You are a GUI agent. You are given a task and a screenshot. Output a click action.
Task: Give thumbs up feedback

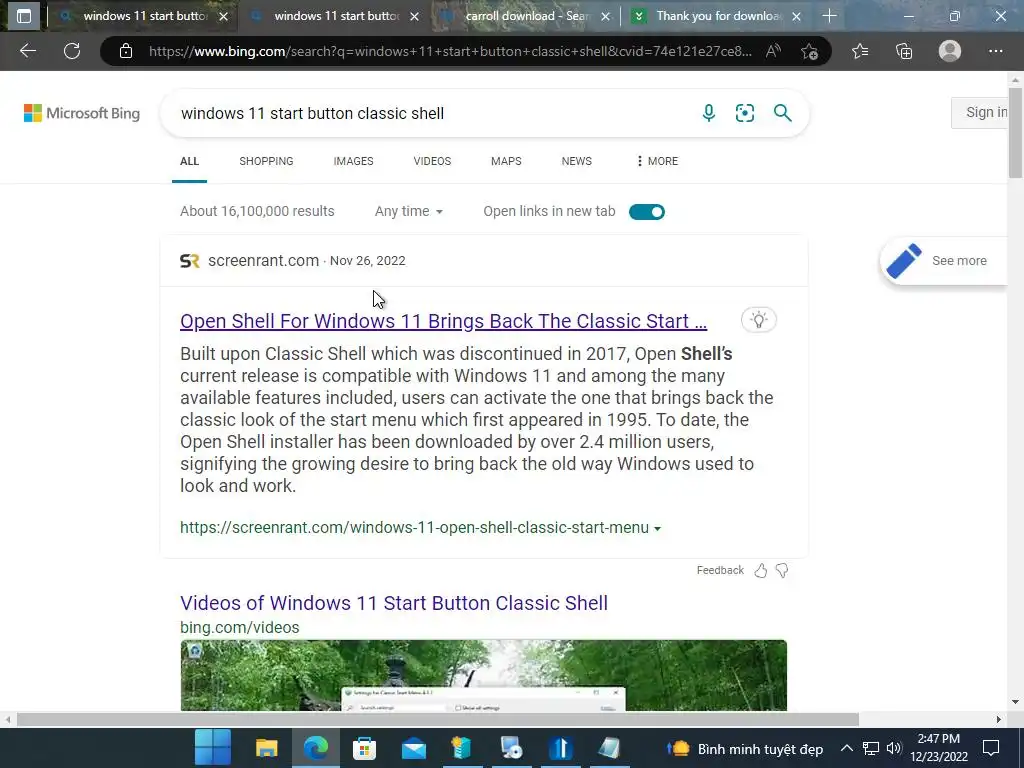761,571
